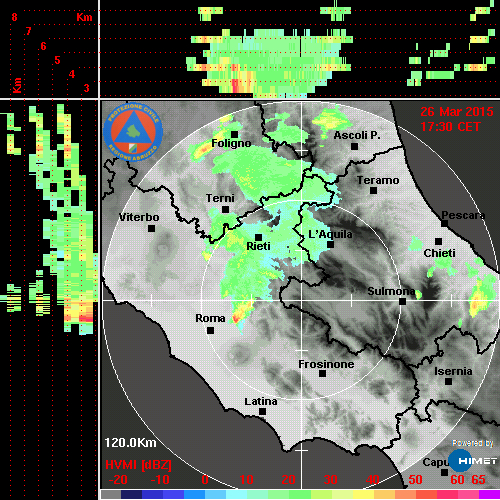This screenshot has height=500, width=500.
Task: Select the Frosinone city marker square
Action: 322,374
